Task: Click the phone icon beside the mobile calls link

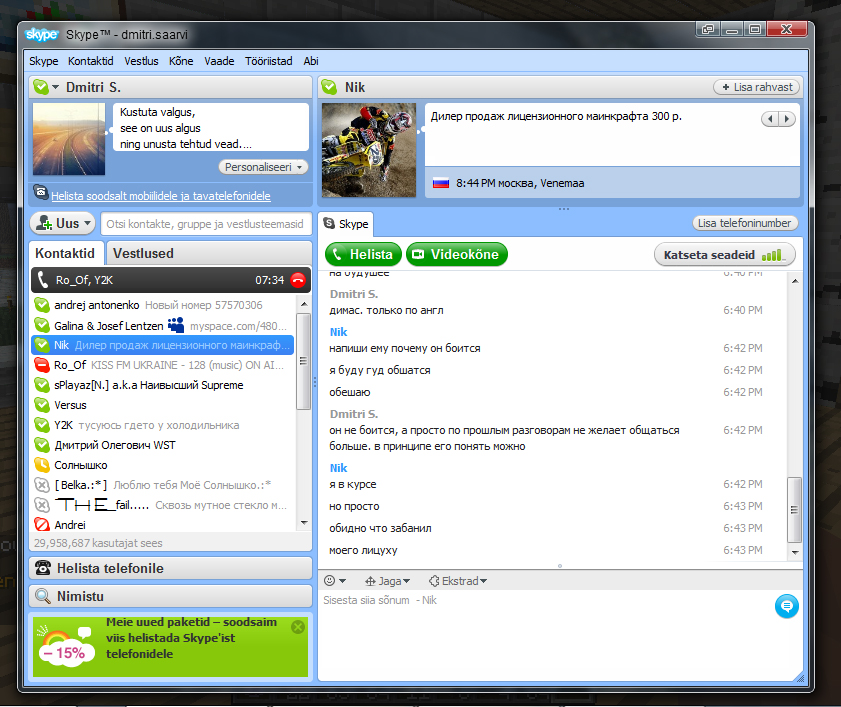Action: pyautogui.click(x=41, y=192)
